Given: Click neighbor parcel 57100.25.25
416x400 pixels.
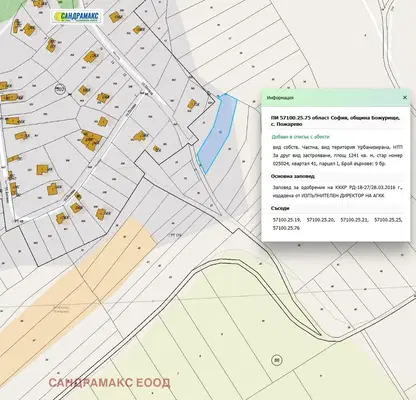Looking at the screenshot, I should pos(388,220).
